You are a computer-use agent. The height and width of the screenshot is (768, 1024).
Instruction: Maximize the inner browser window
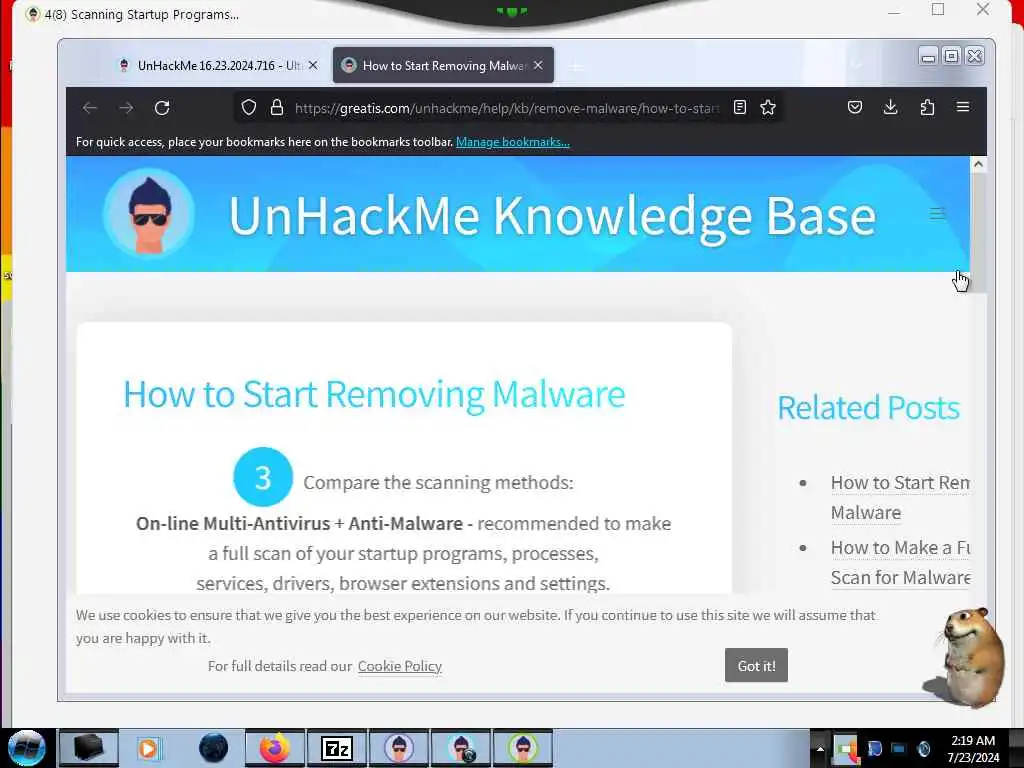pos(951,57)
